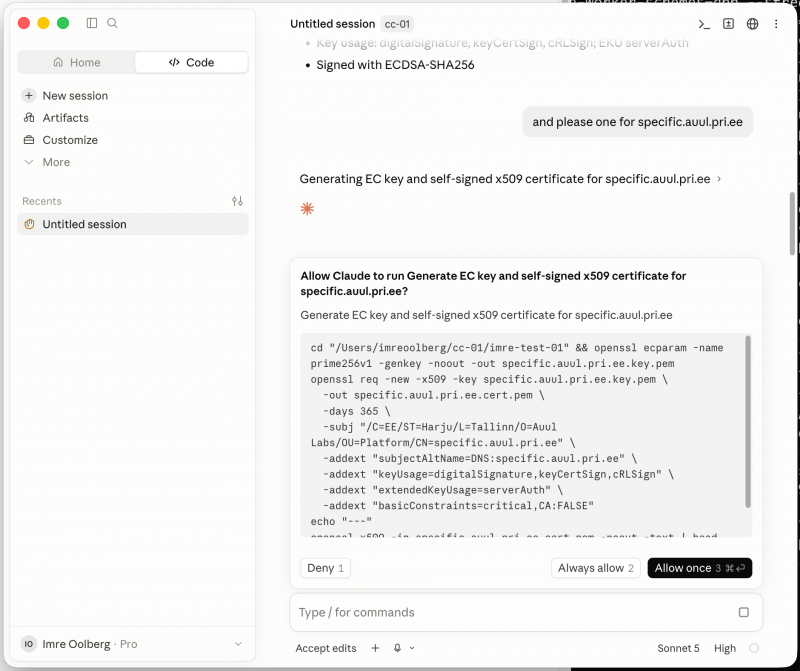Click the plus attach icon below input

point(376,648)
